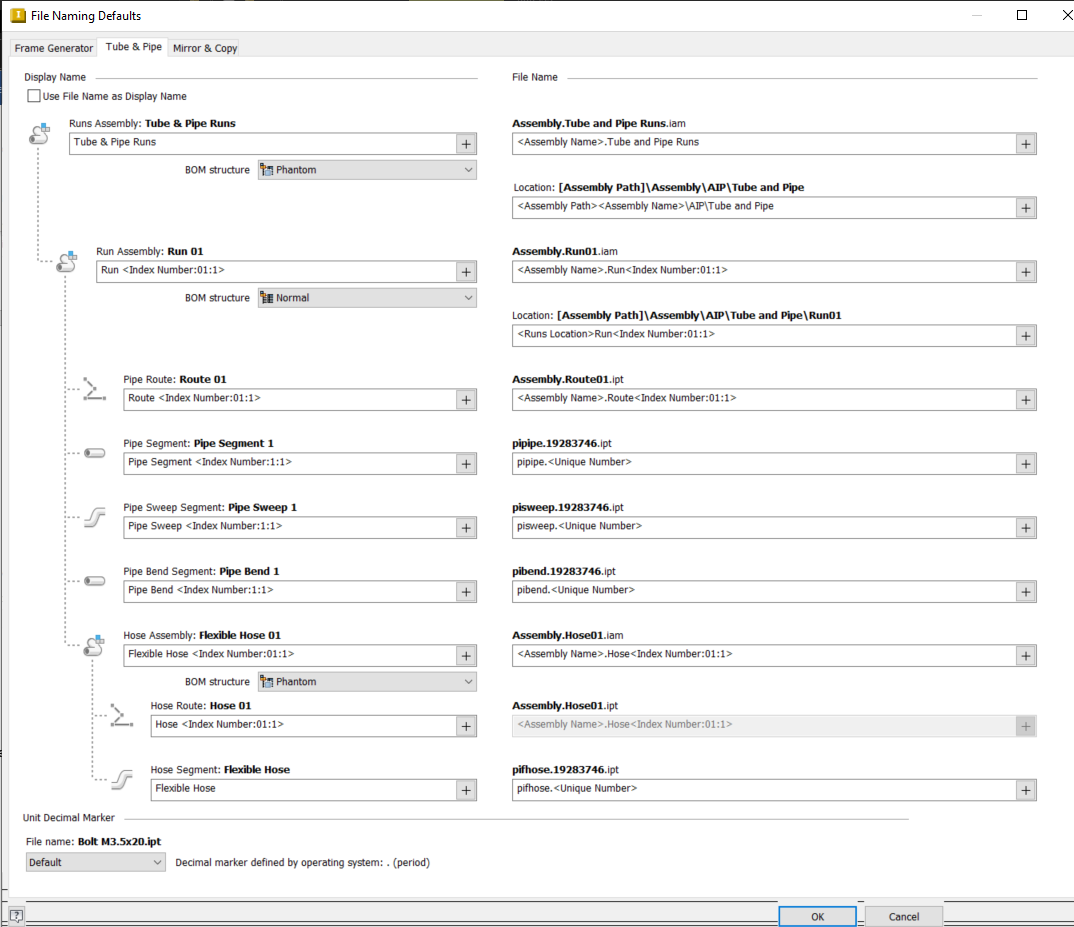Edit the Assembly Name.Route file name field
This screenshot has width=1074, height=927.
pos(764,400)
